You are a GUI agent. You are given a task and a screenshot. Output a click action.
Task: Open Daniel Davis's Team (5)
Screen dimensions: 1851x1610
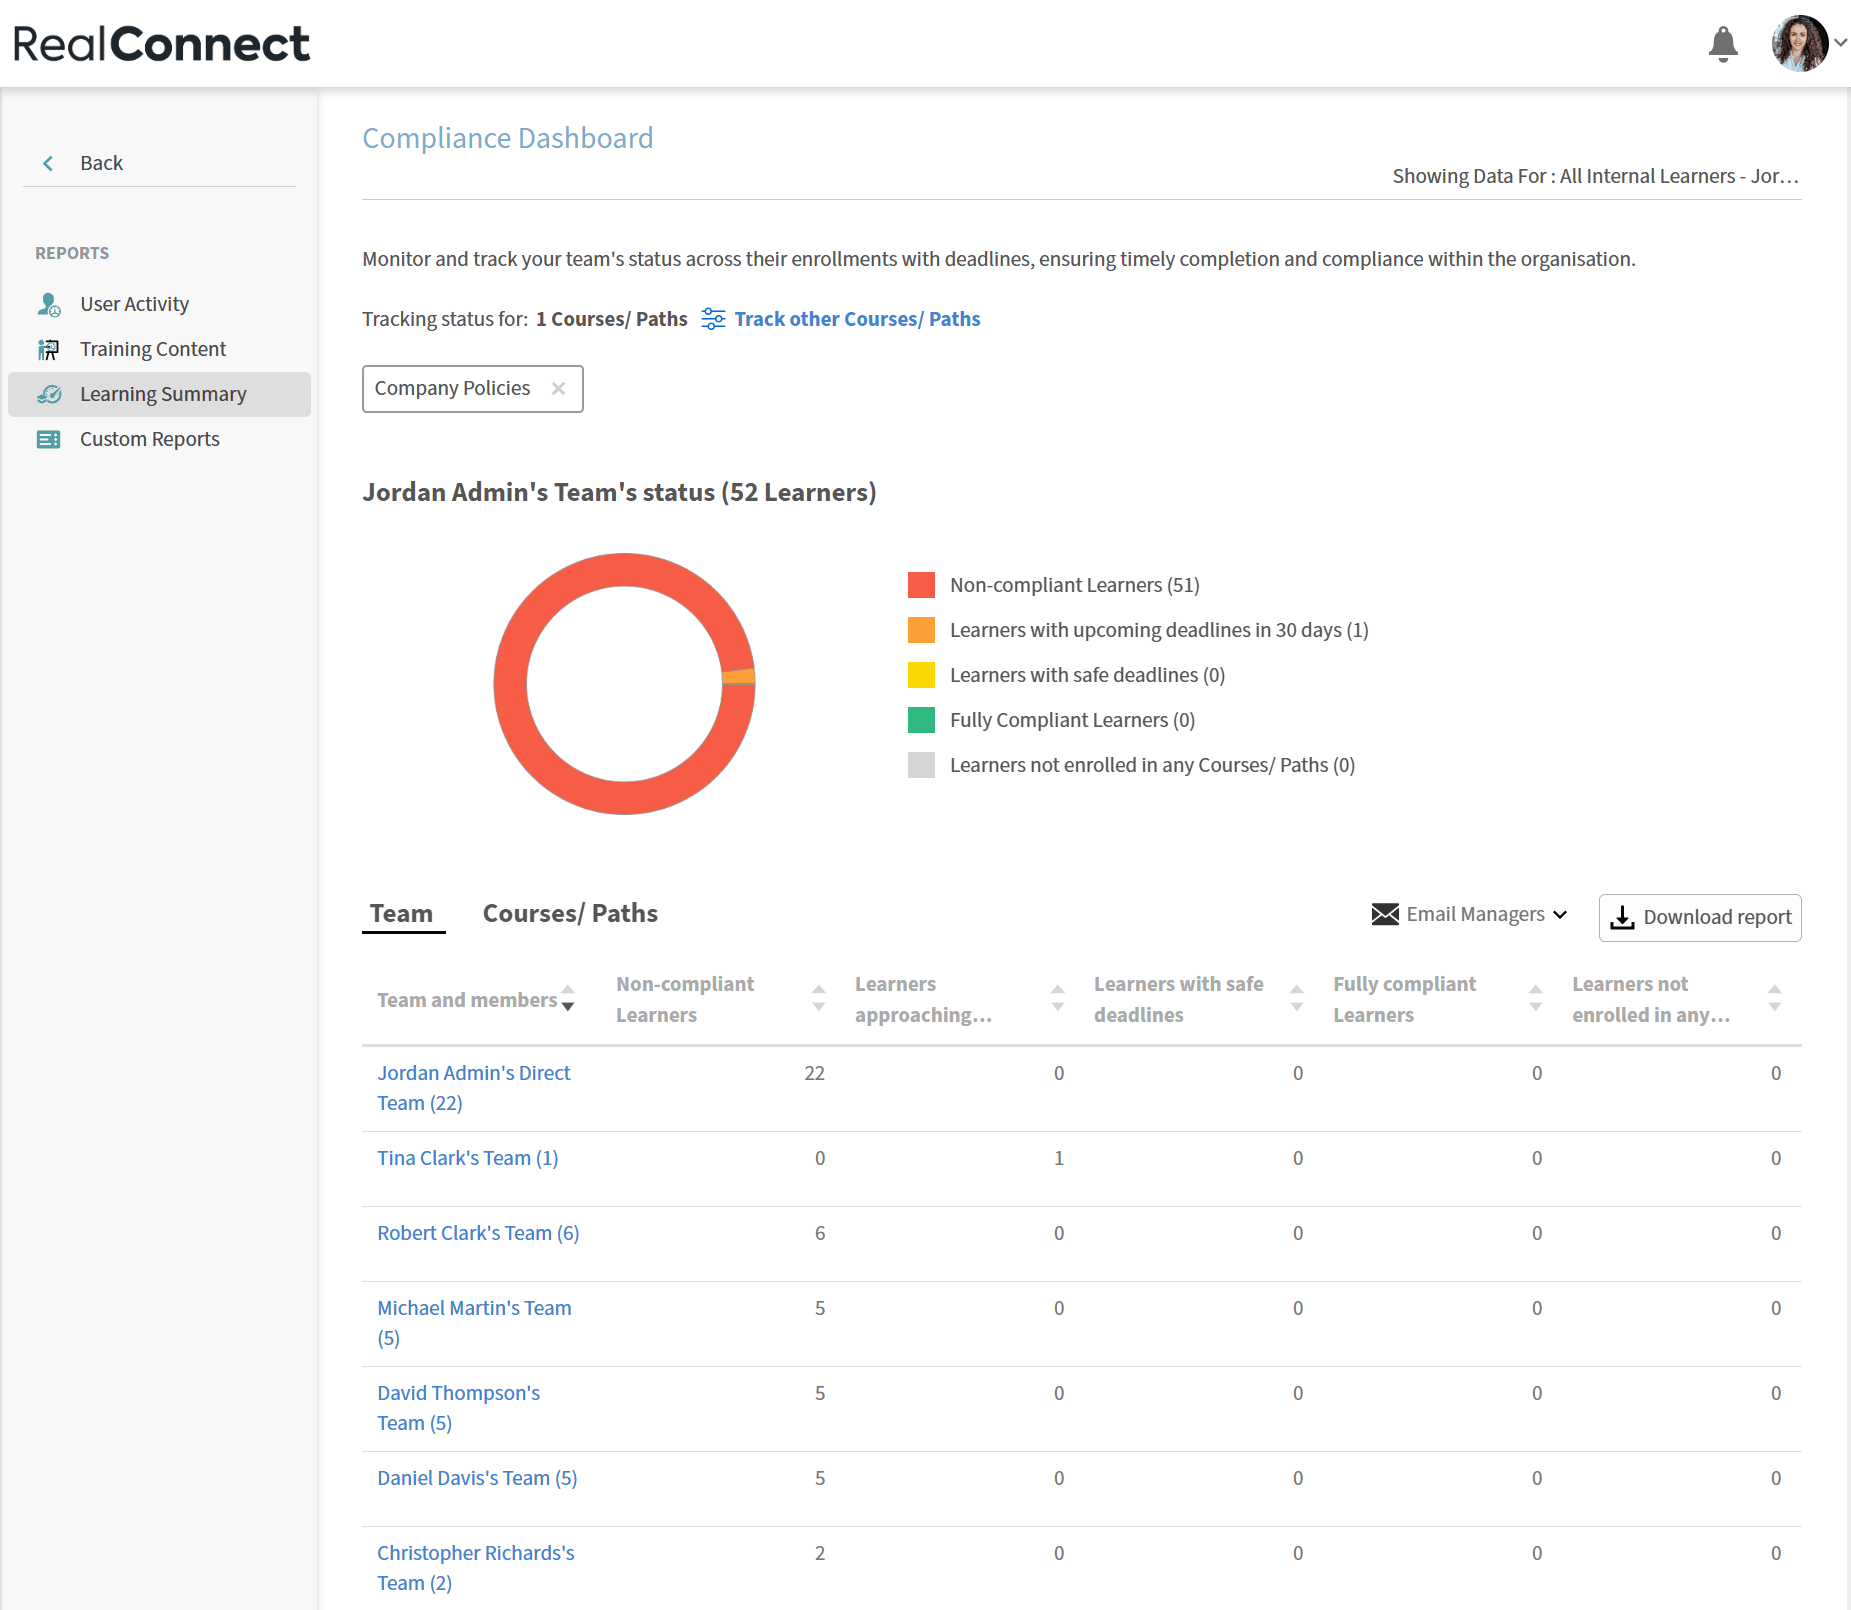[x=477, y=1478]
